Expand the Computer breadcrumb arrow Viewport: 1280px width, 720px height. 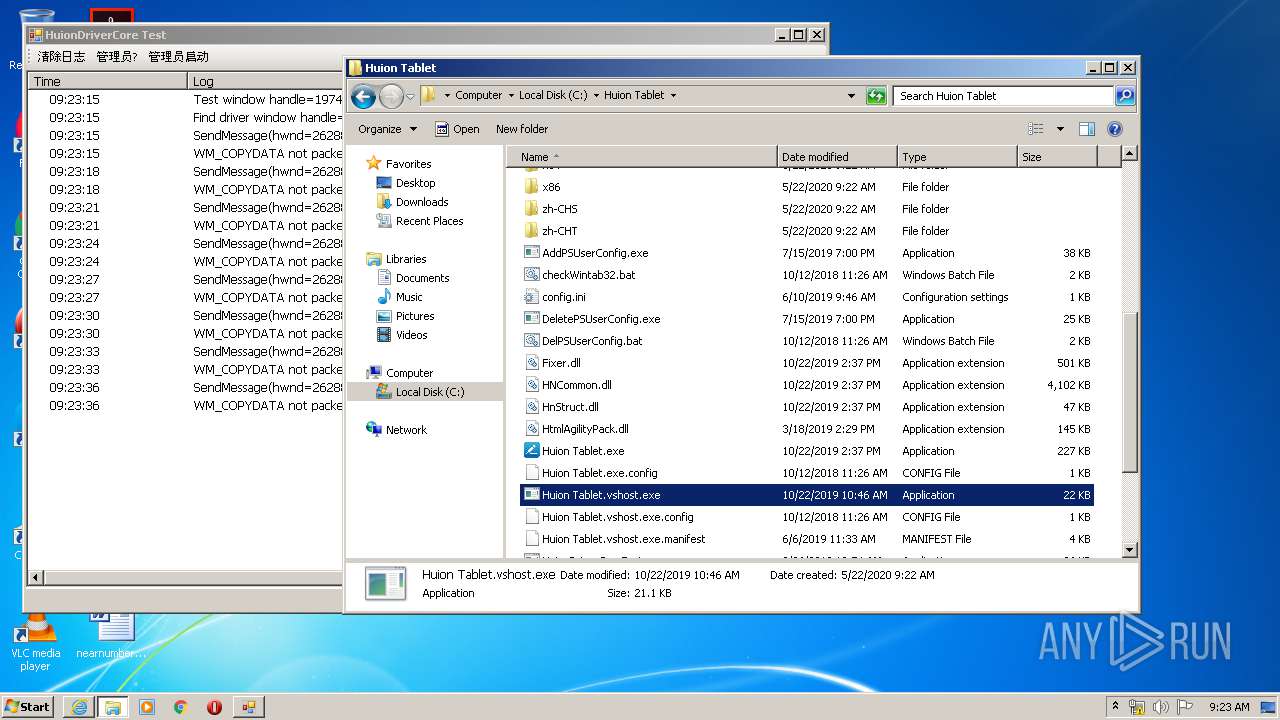click(510, 95)
